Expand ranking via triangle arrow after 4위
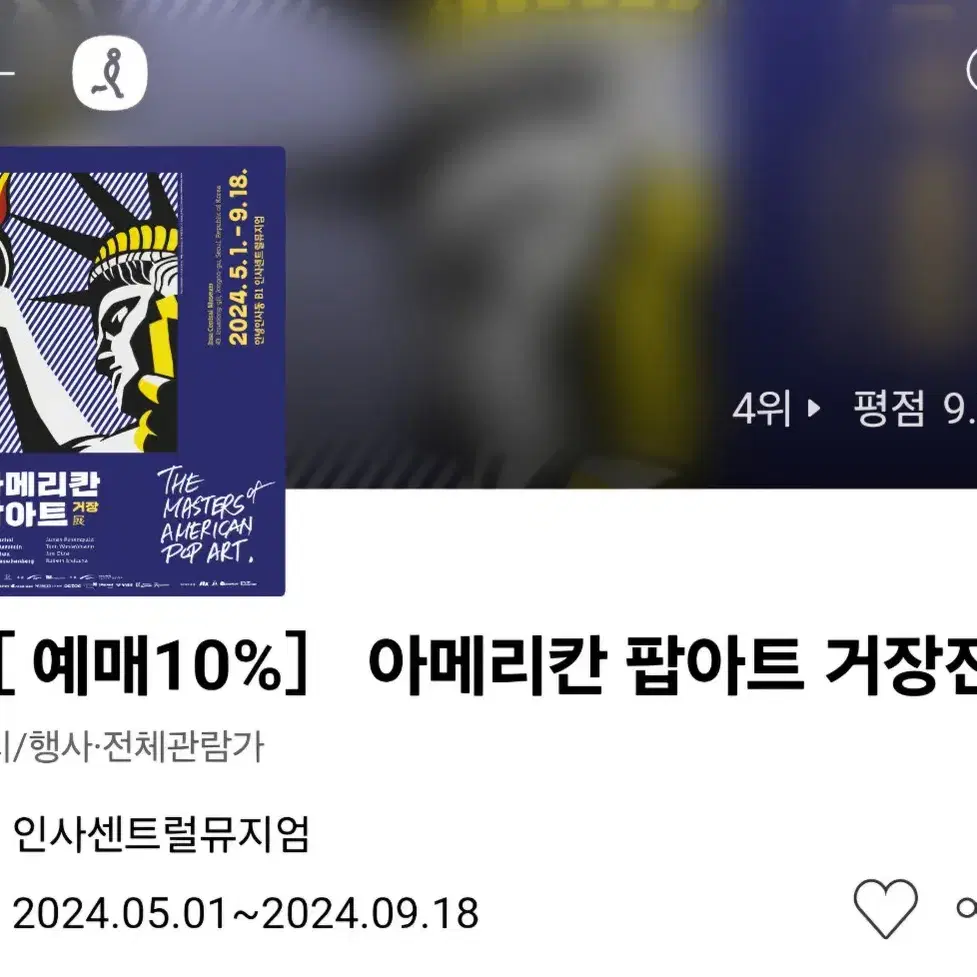This screenshot has height=977, width=977. click(813, 409)
